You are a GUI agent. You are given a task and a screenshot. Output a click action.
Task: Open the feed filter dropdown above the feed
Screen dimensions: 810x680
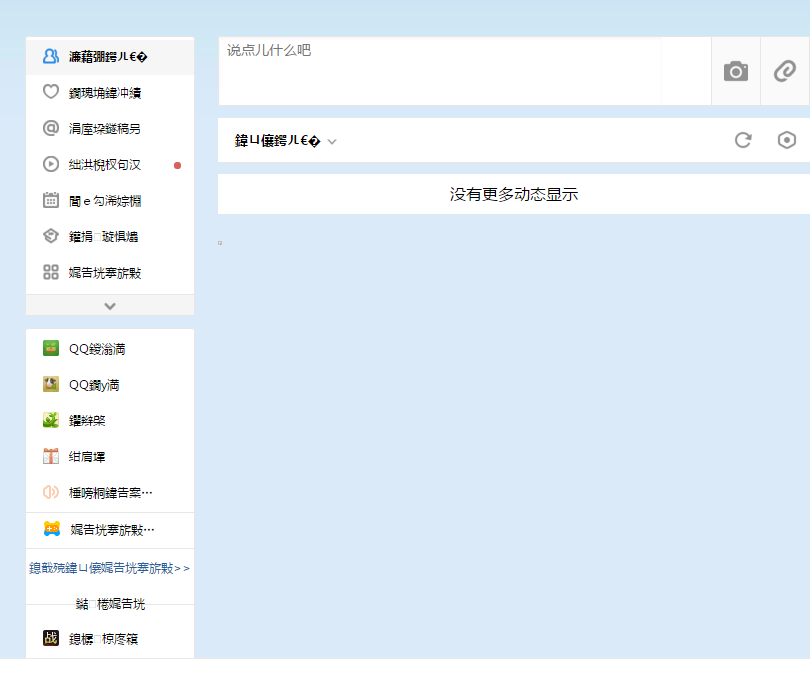286,141
